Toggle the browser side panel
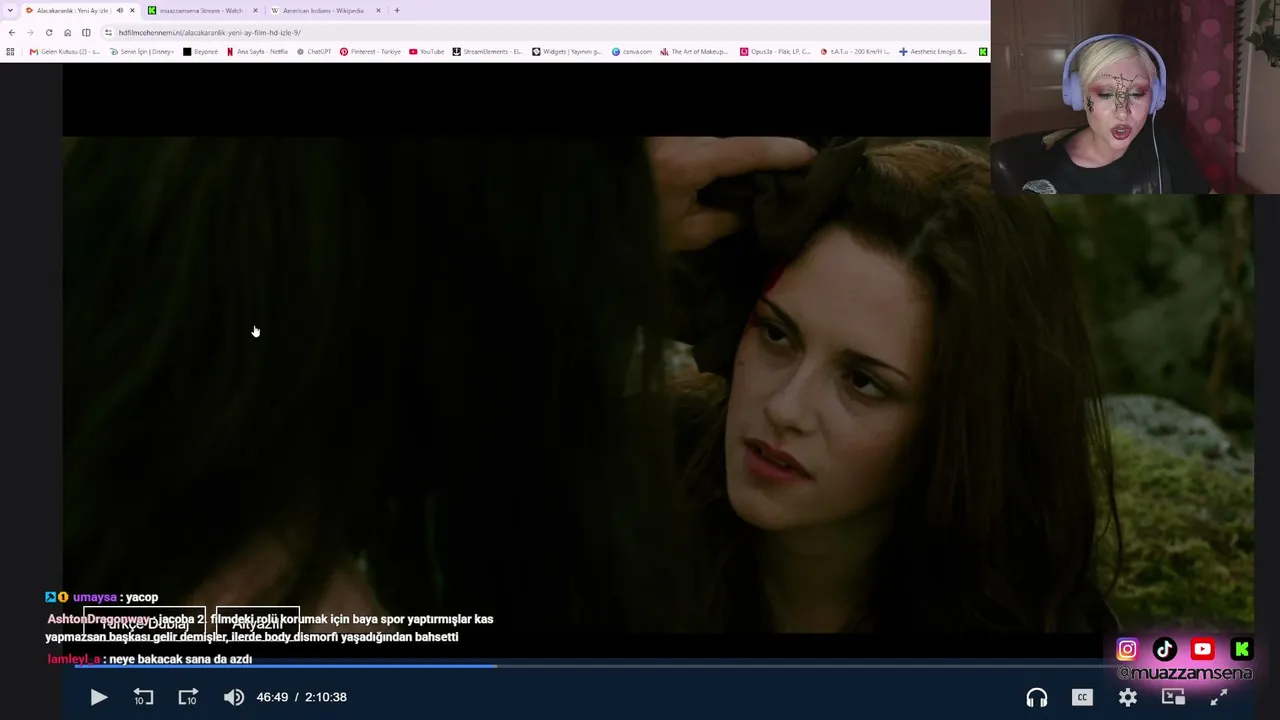The height and width of the screenshot is (720, 1280). point(86,32)
